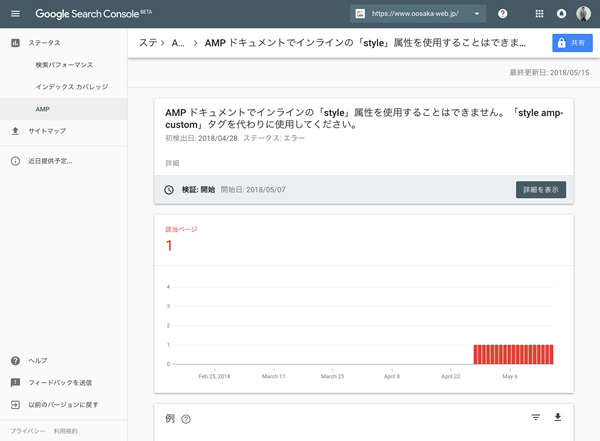Open インデックス カバレッジ report
The image size is (600, 441).
(72, 87)
